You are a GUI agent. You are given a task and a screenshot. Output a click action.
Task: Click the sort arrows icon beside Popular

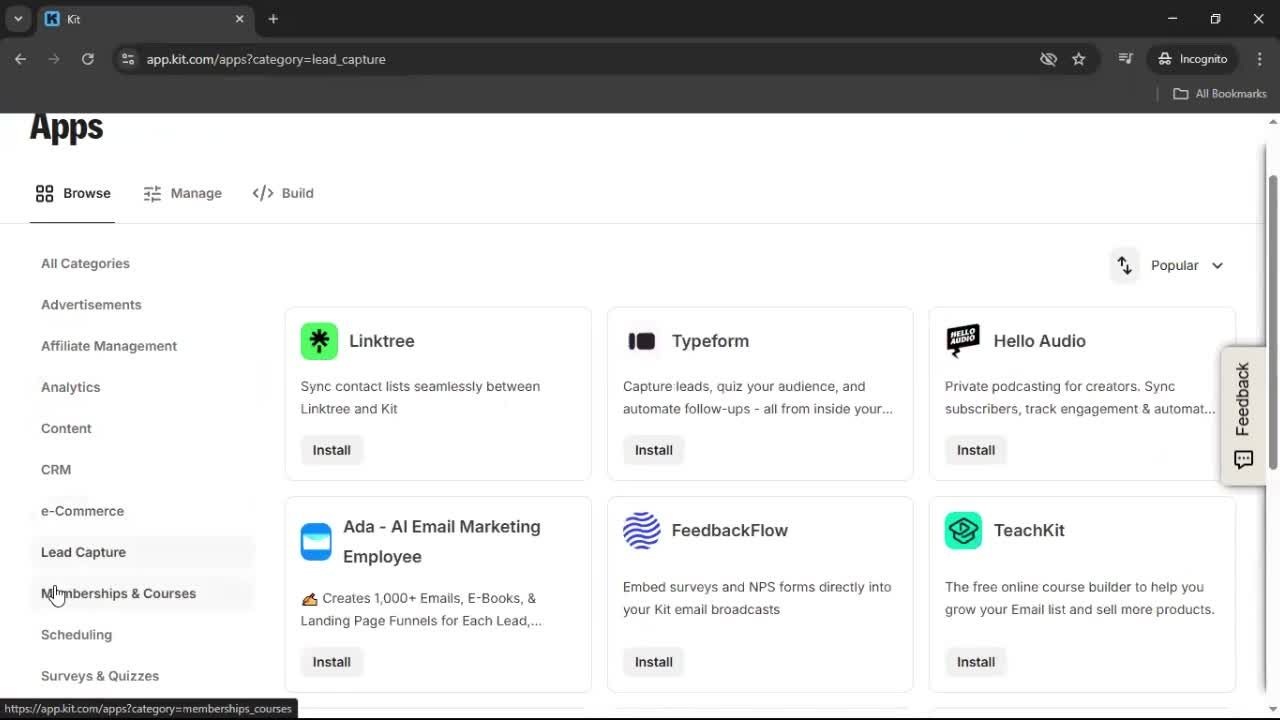pyautogui.click(x=1124, y=265)
